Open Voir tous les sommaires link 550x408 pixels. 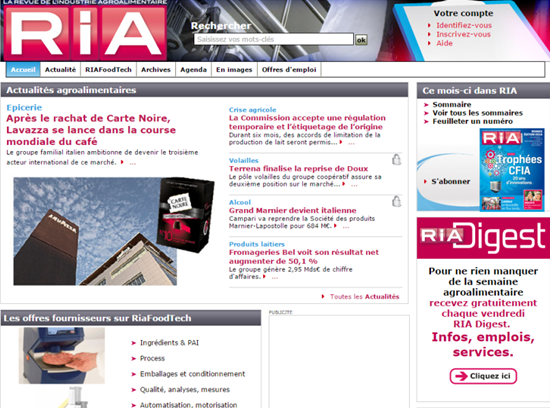click(477, 113)
